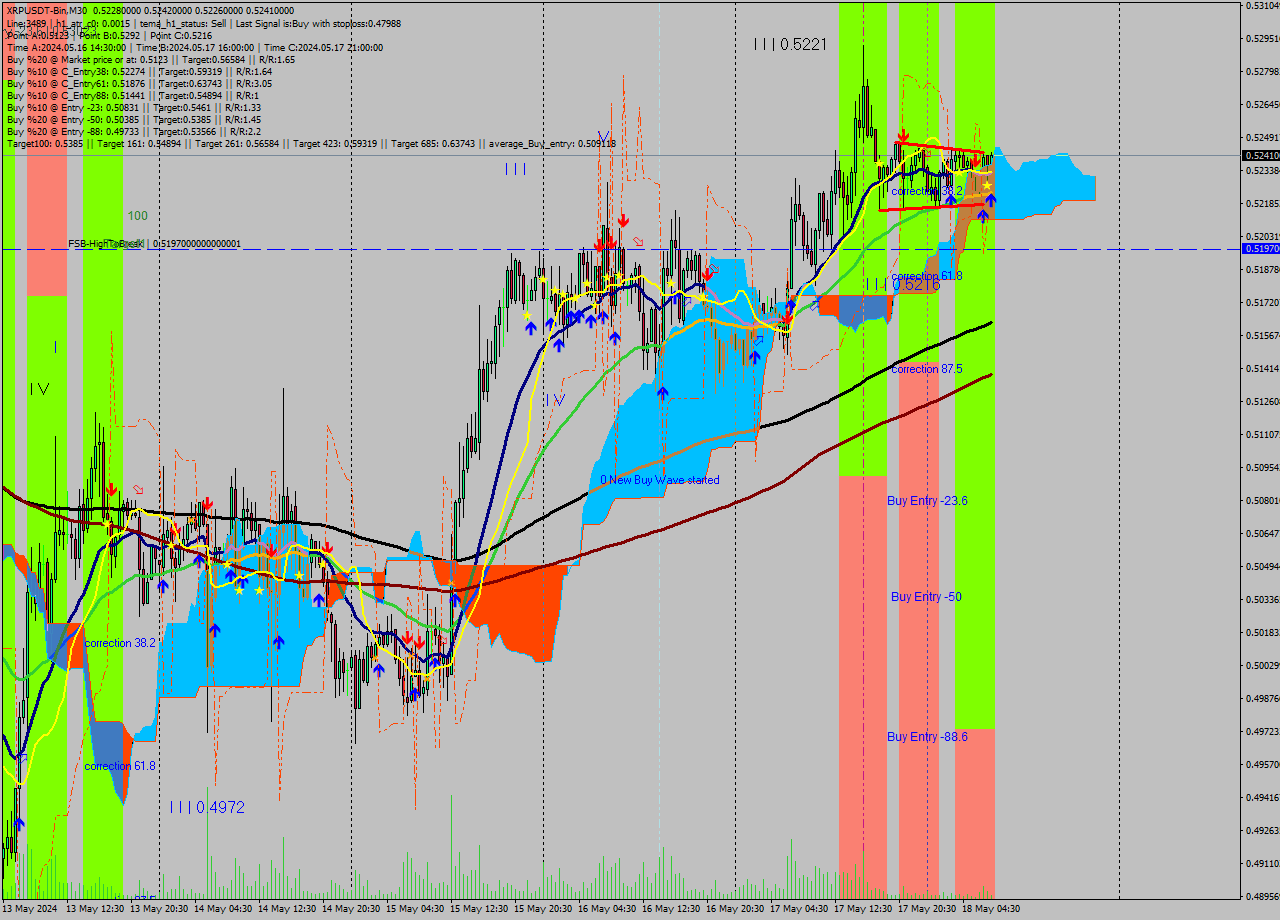This screenshot has height=920, width=1280.
Task: Click the 'Buy Entry -50' label
Action: coord(926,596)
